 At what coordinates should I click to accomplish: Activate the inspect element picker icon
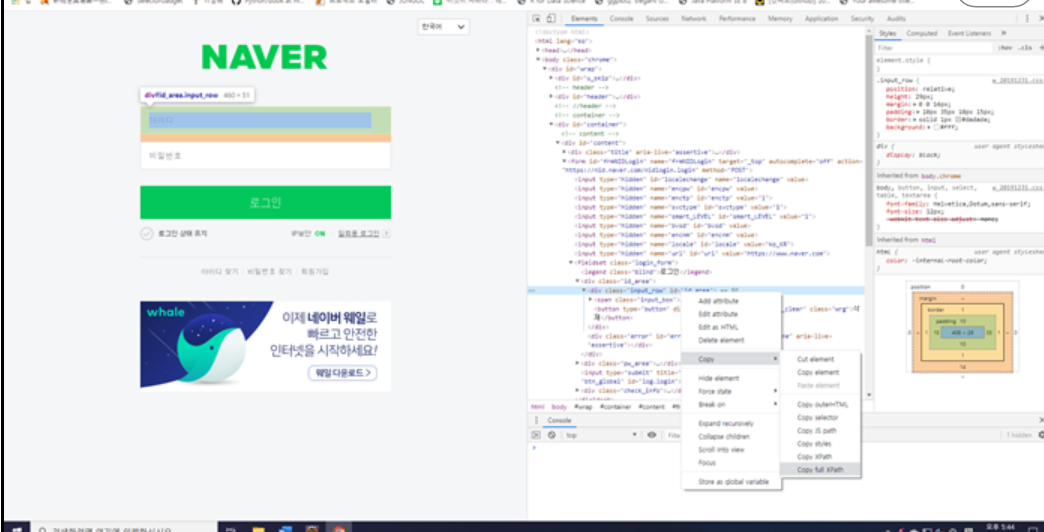pos(537,19)
